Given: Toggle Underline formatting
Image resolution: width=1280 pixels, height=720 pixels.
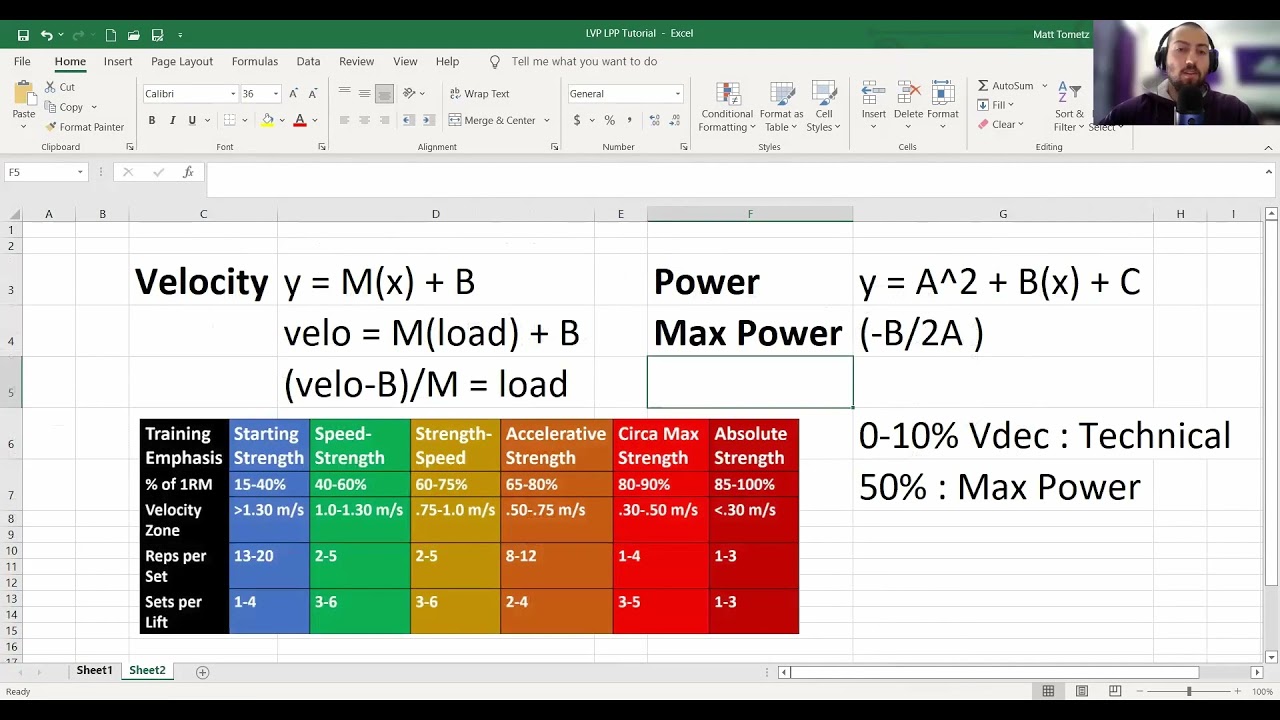Looking at the screenshot, I should point(192,120).
